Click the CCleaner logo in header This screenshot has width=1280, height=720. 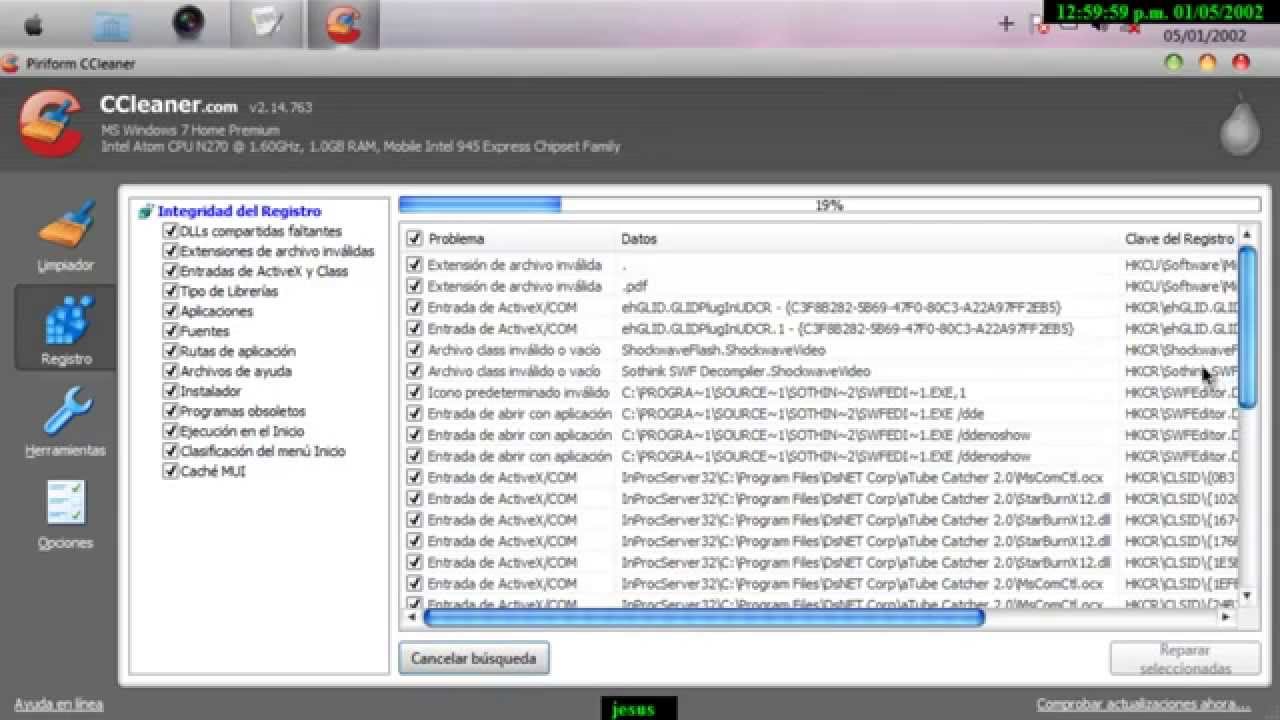coord(49,124)
